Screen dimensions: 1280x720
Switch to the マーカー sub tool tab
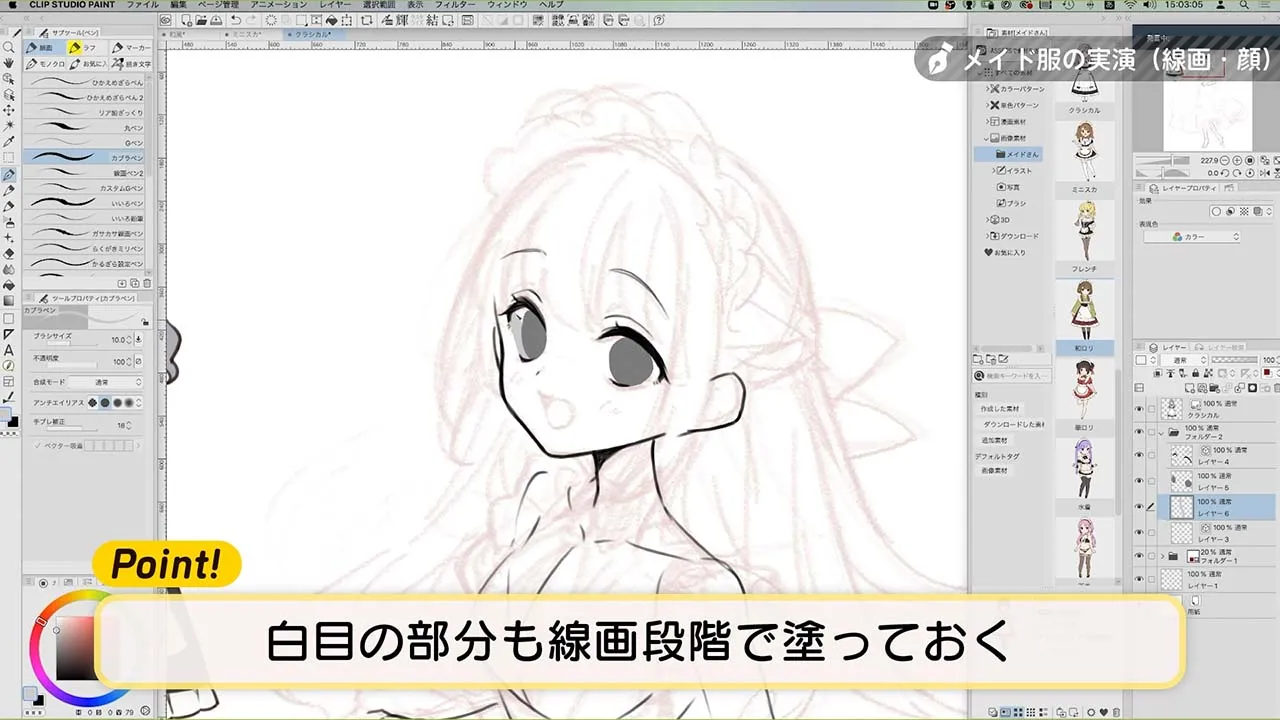(x=132, y=48)
